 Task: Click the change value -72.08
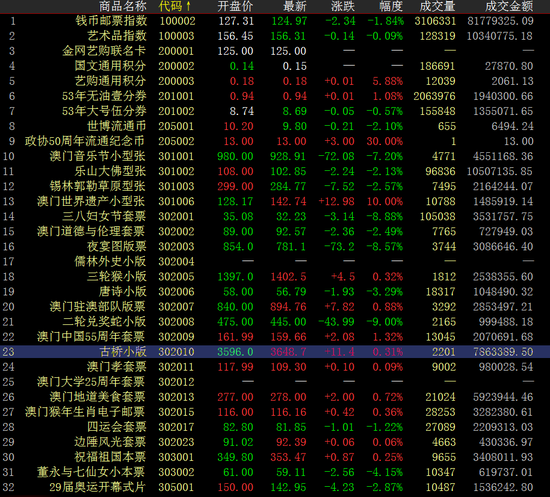tap(336, 157)
